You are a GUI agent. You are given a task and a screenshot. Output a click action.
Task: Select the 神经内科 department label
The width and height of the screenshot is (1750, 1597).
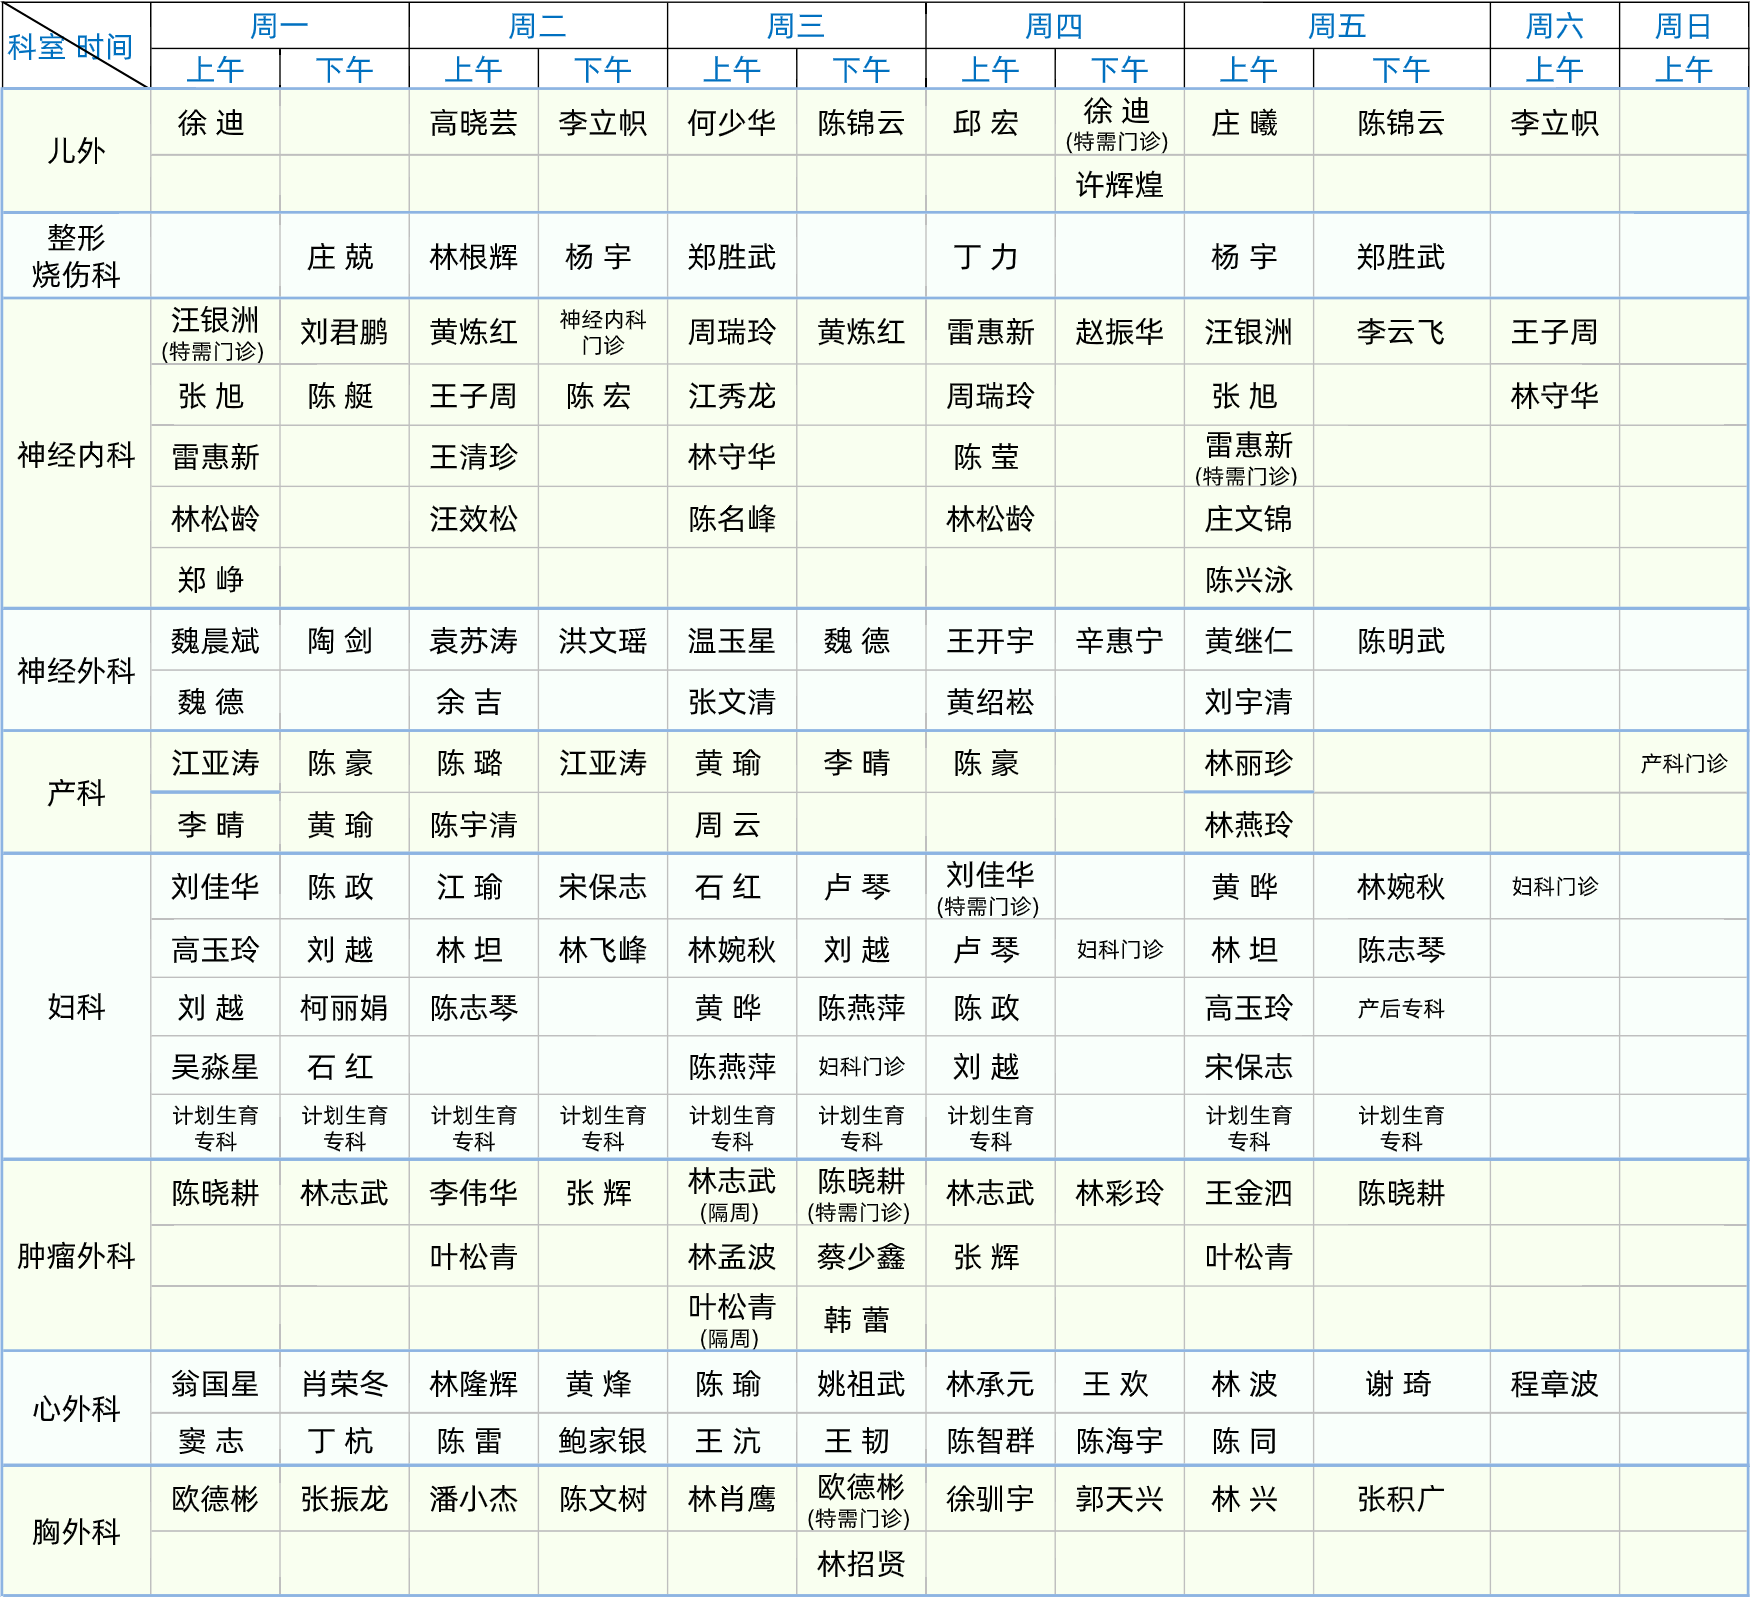point(76,455)
